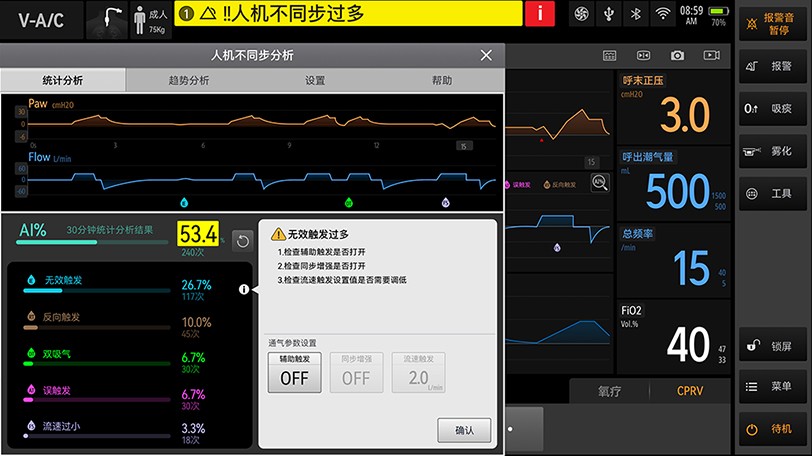This screenshot has width=812, height=456.
Task: Toggle the 辅助触发 OFF setting
Action: (x=294, y=373)
